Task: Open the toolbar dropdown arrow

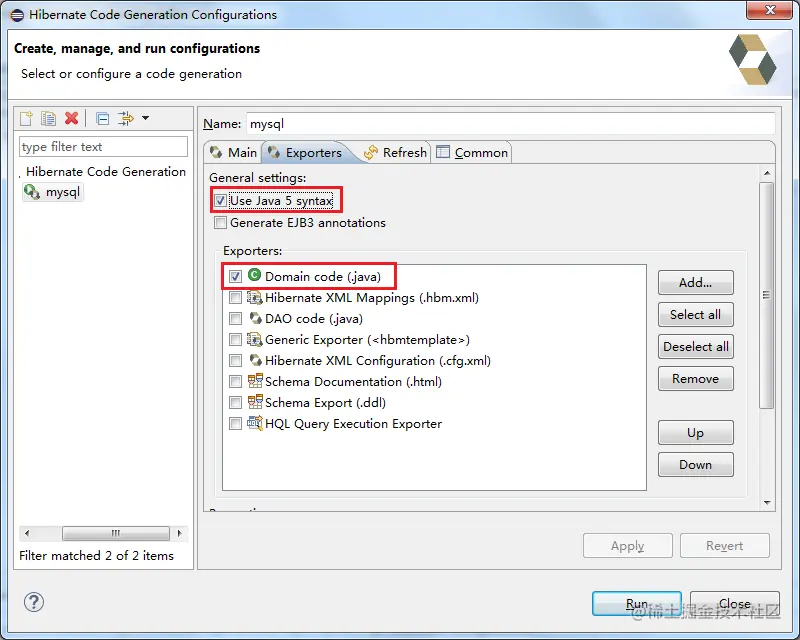Action: point(144,118)
